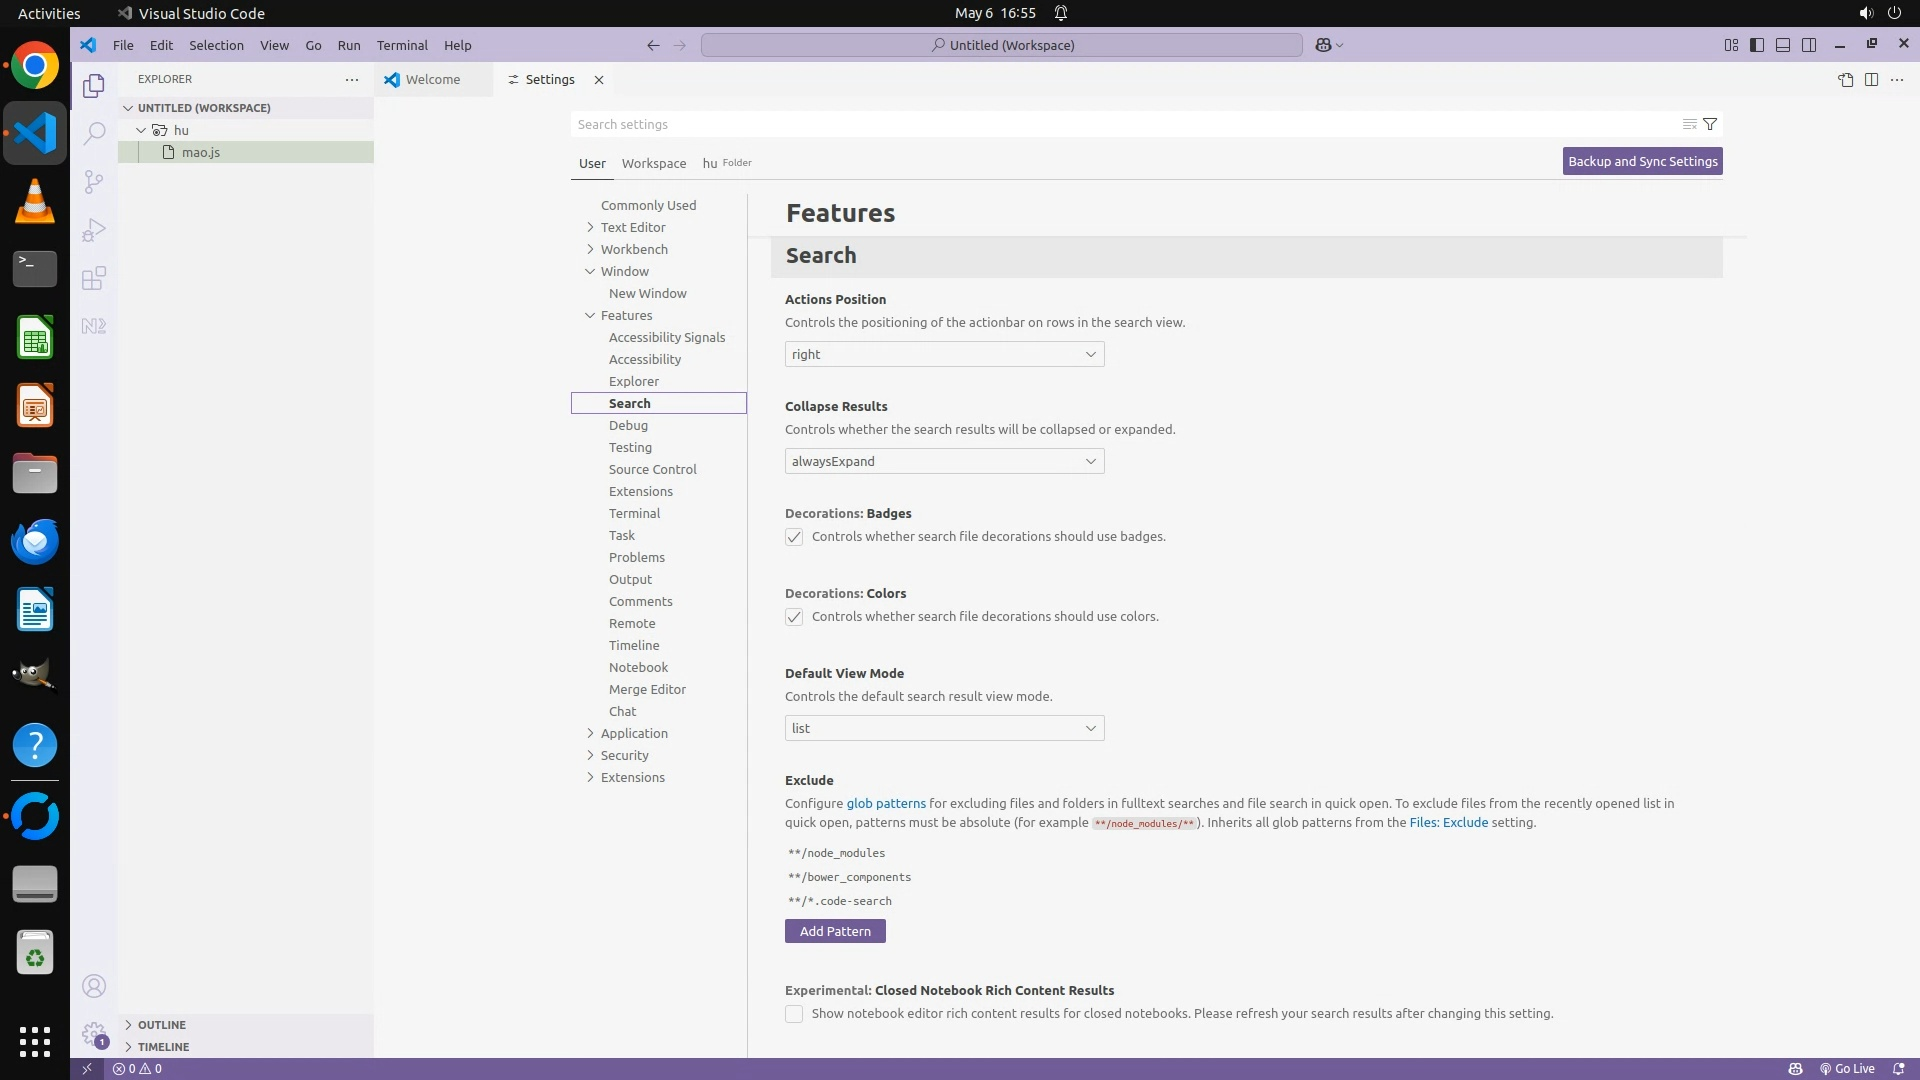Open the Search view in activity bar
The height and width of the screenshot is (1080, 1920).
(94, 133)
